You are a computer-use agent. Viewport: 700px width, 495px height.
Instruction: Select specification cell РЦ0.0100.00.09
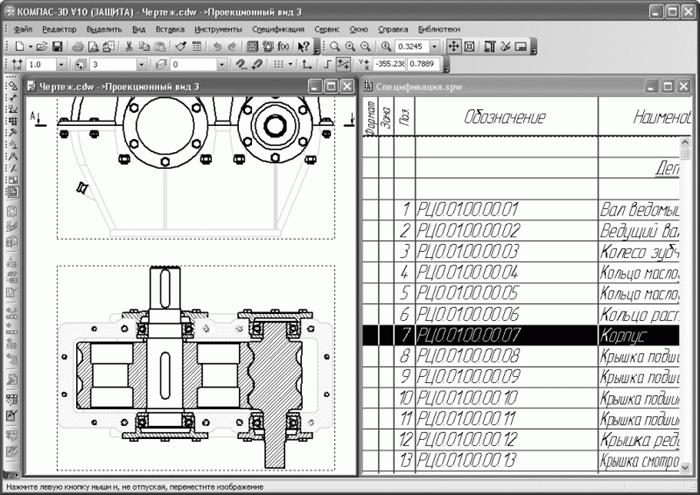click(x=507, y=377)
